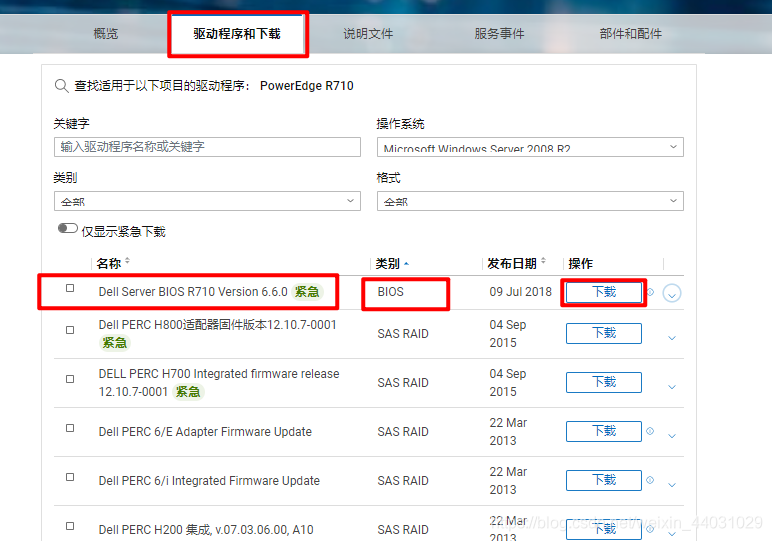Download the PERC H700 Integrated firmware
The width and height of the screenshot is (772, 541).
tap(604, 382)
